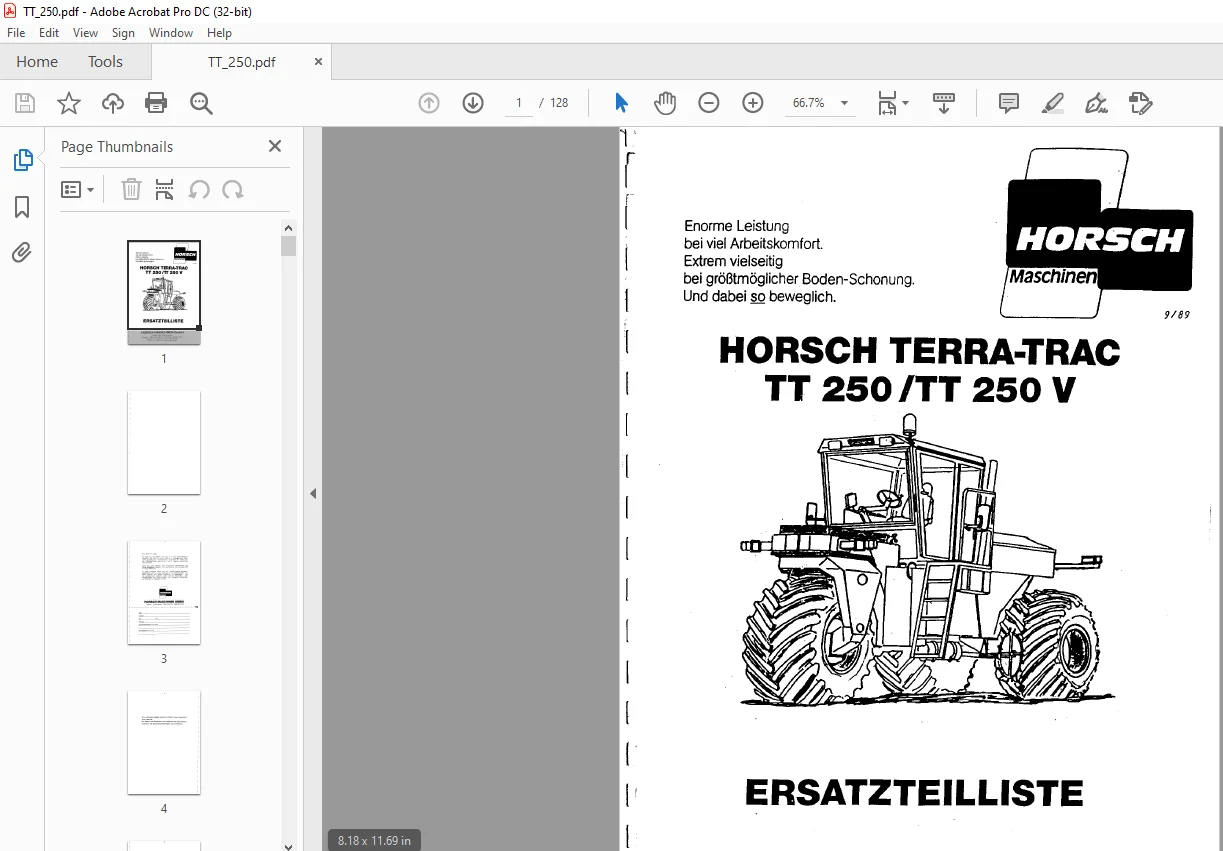Screen dimensions: 1223x851
Task: Collapse the navigation pane arrow
Action: coord(313,493)
